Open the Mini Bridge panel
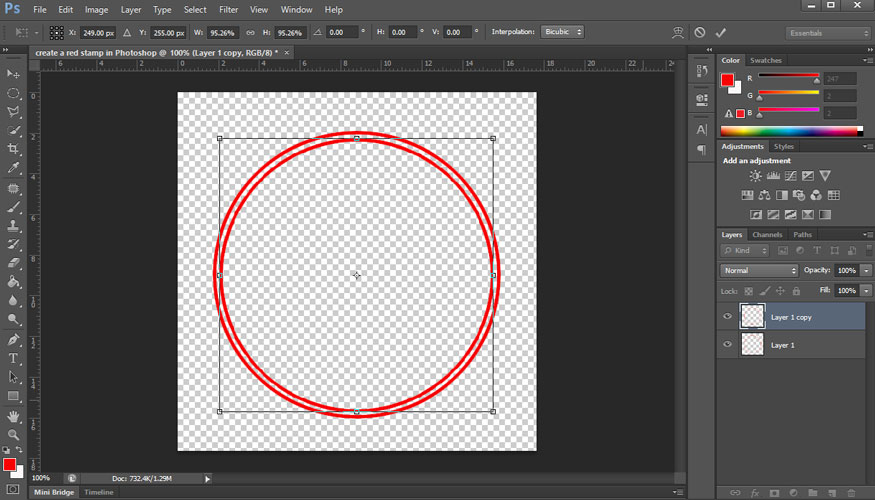The width and height of the screenshot is (875, 500). 54,492
